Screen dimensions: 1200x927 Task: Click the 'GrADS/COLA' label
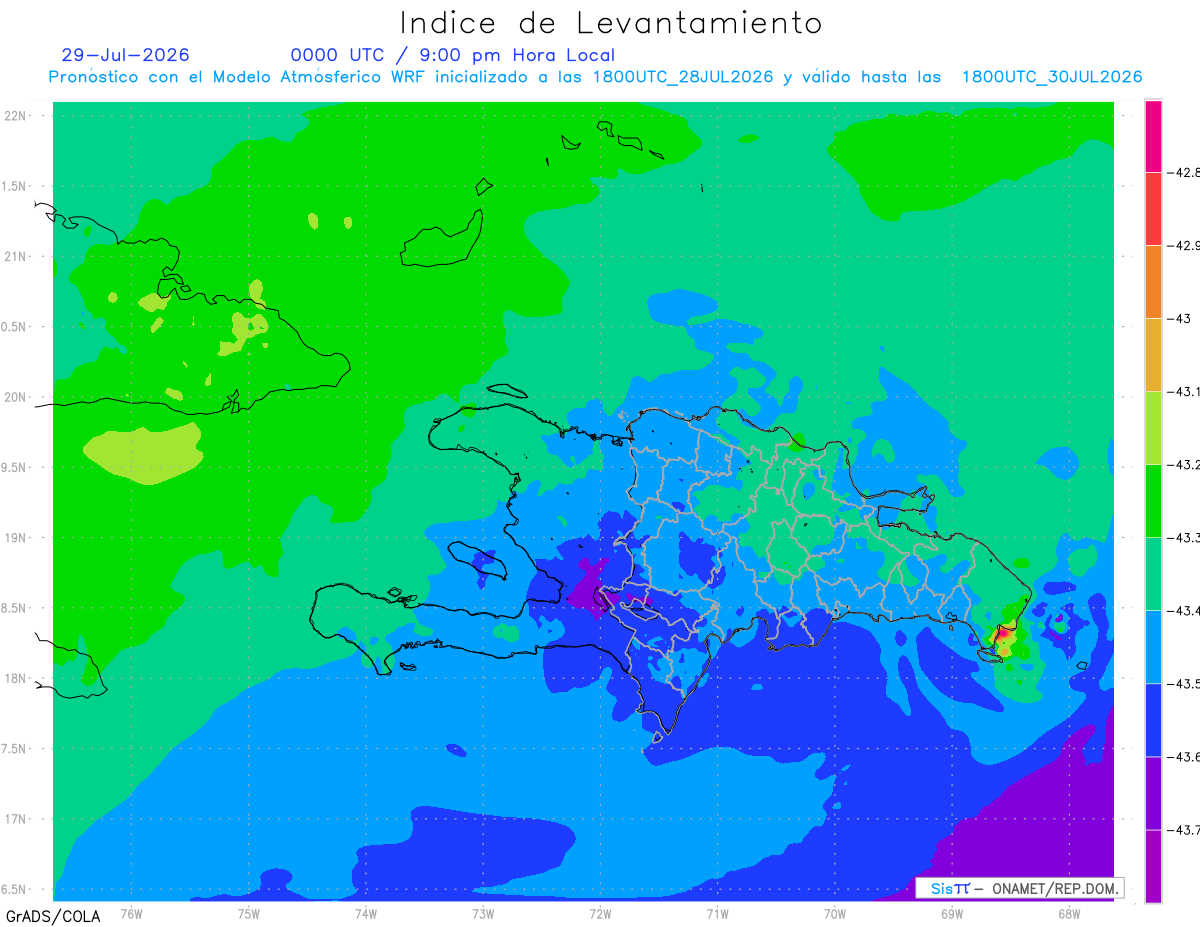[53, 916]
